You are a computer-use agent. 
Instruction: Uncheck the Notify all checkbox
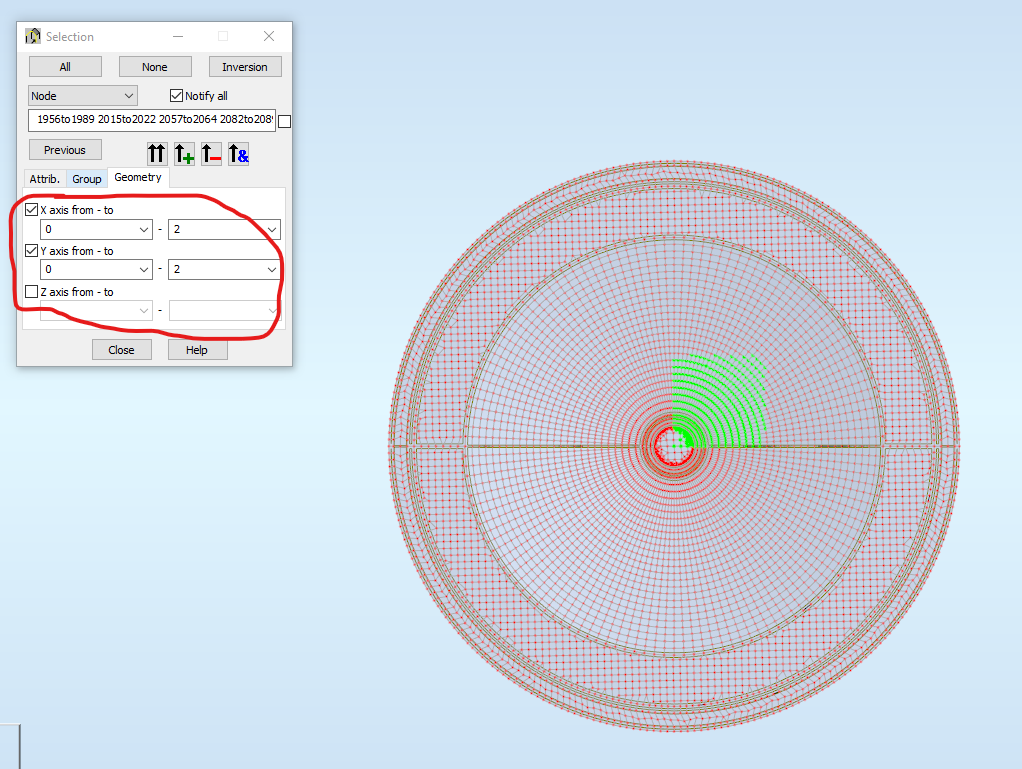[175, 95]
